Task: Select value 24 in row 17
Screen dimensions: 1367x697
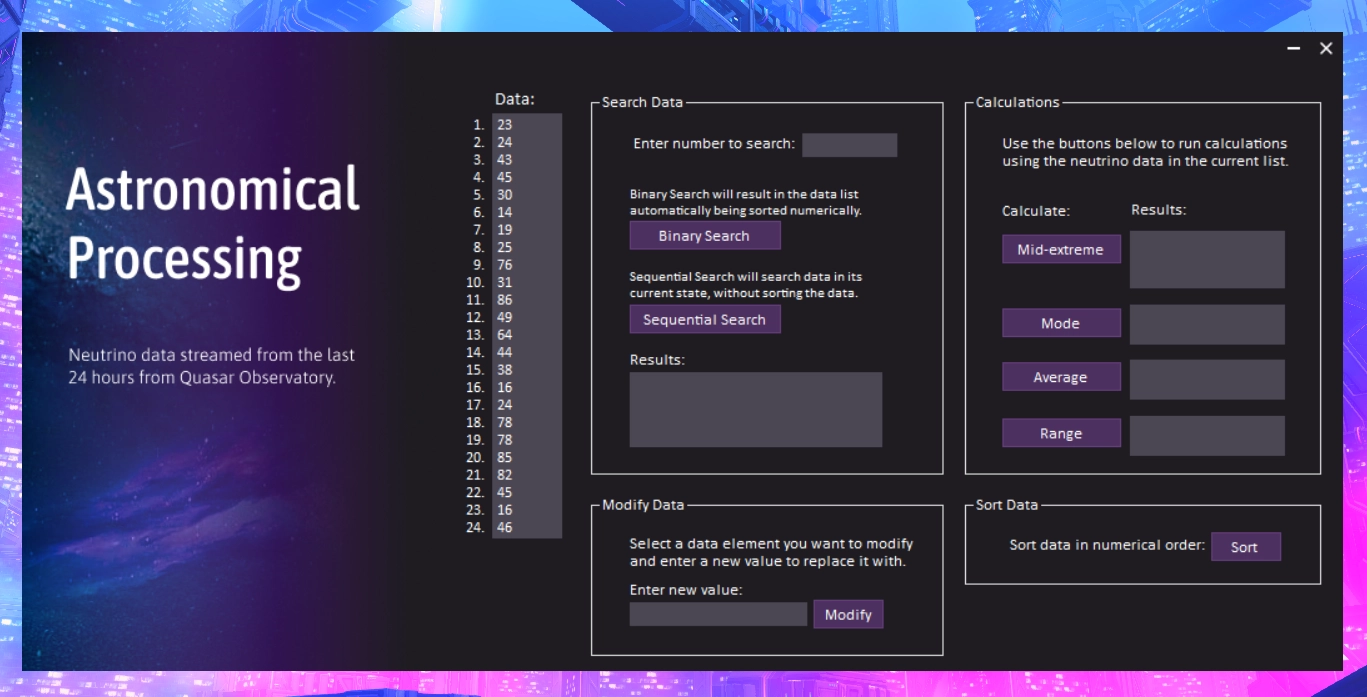Action: [x=527, y=405]
